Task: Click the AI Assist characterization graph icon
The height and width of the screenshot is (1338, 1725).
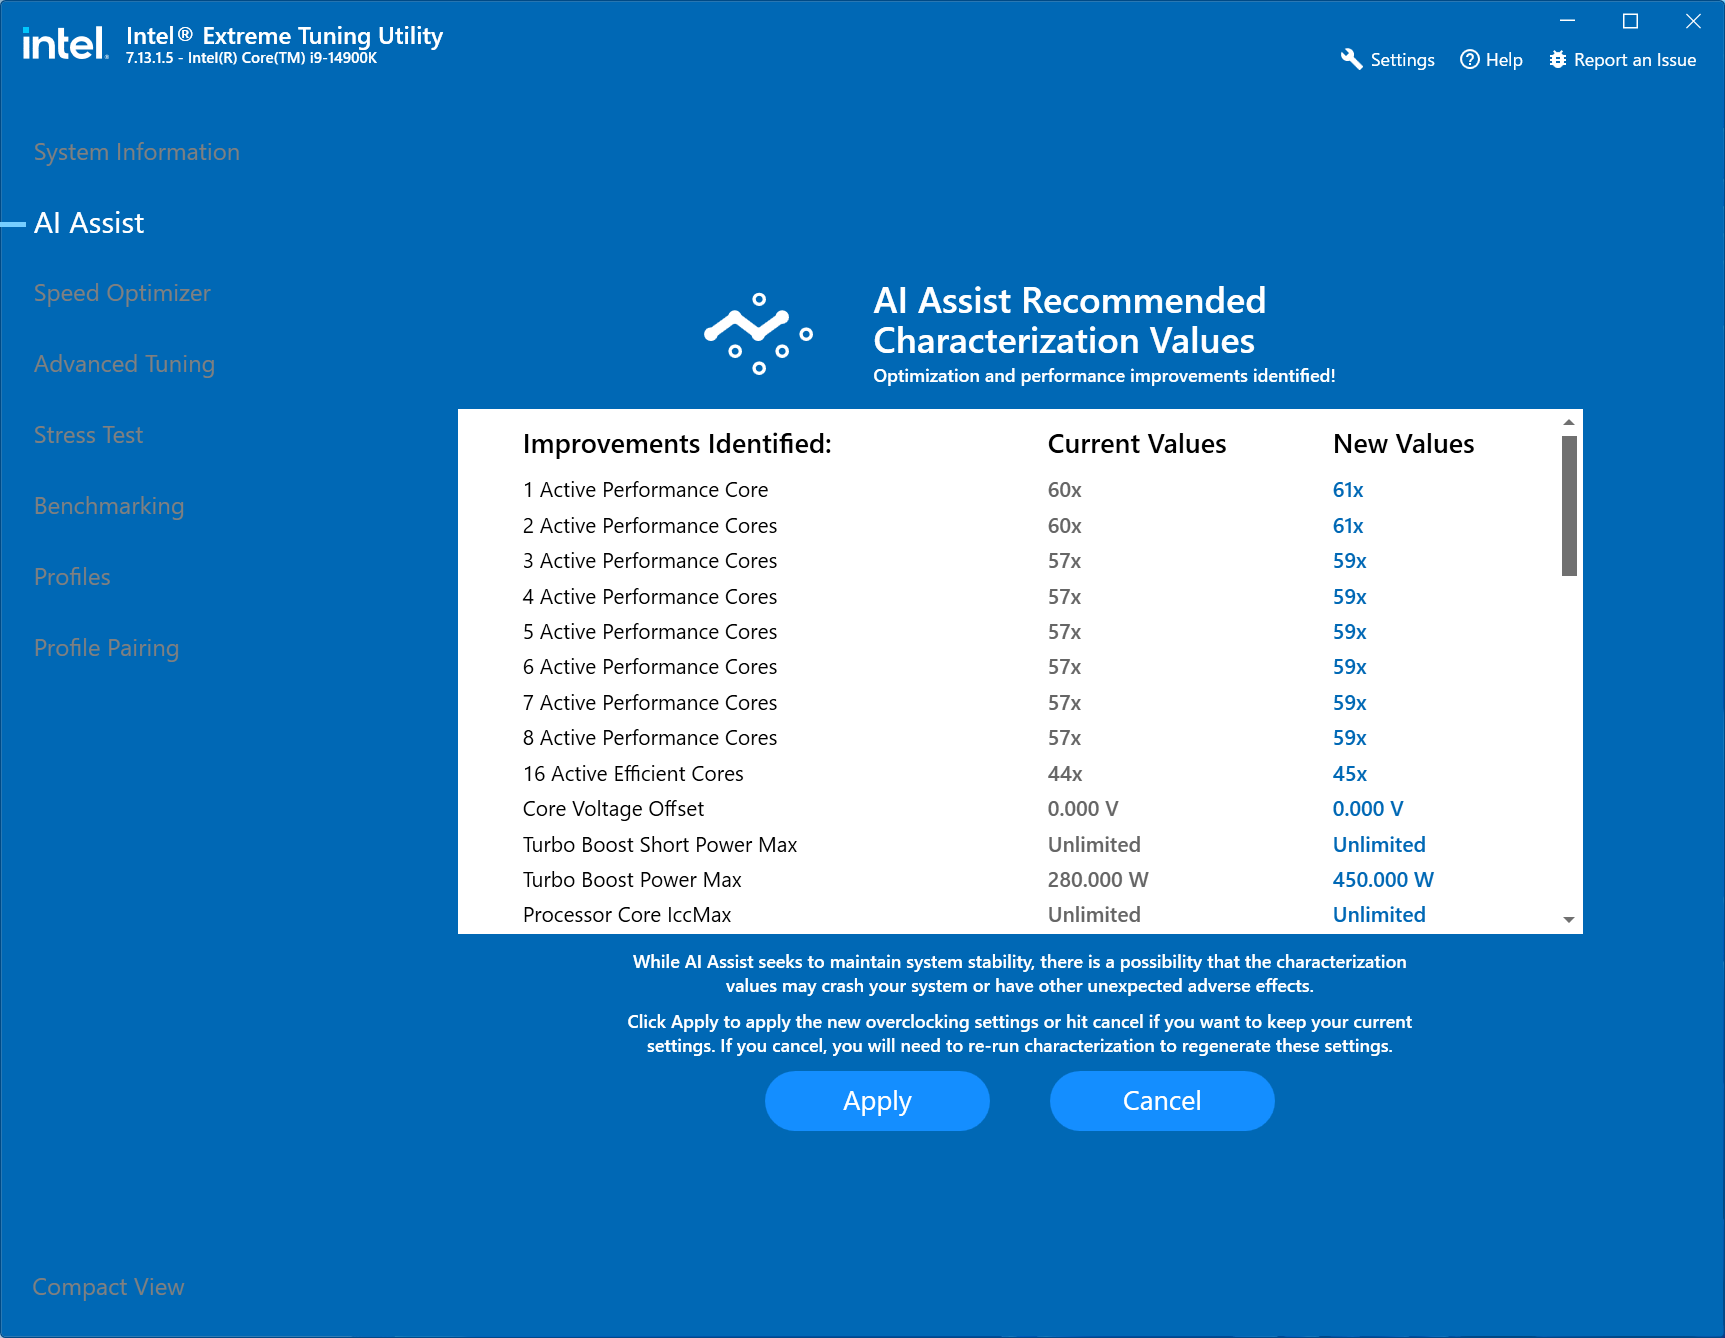Action: pyautogui.click(x=758, y=334)
